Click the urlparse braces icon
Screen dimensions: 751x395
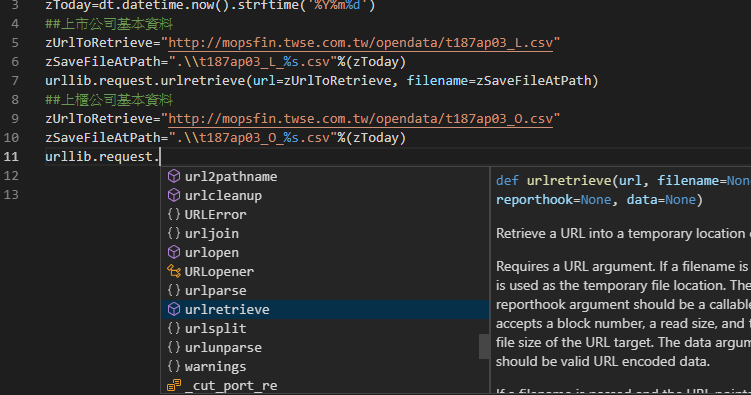click(x=173, y=290)
